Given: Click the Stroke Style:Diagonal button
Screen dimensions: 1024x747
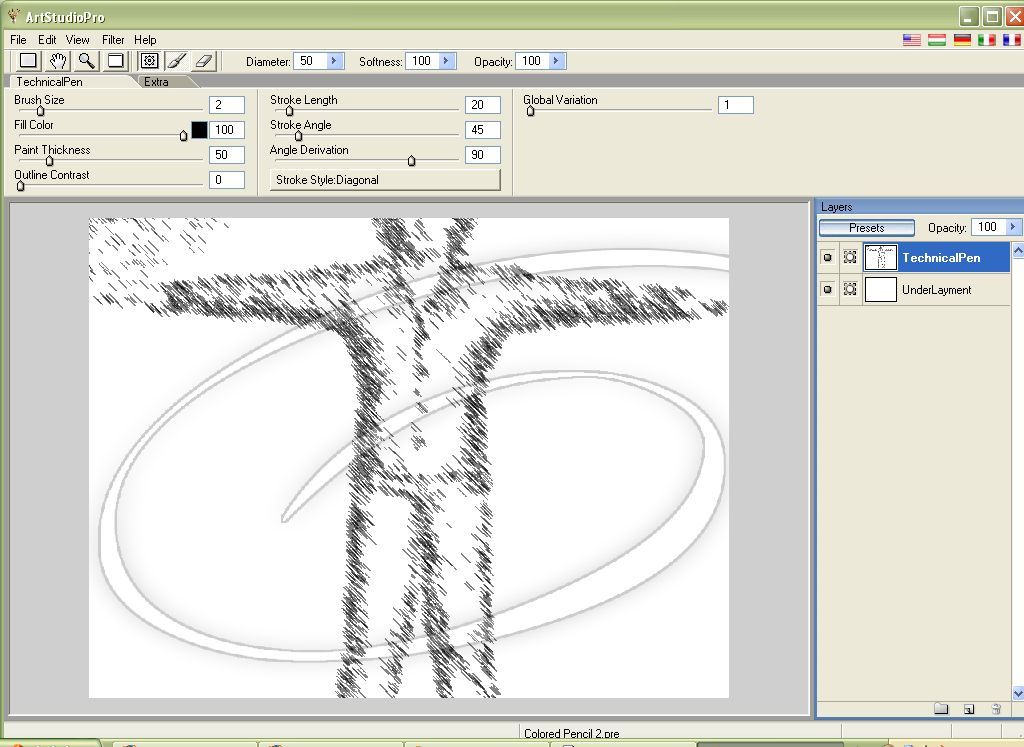Looking at the screenshot, I should 385,180.
